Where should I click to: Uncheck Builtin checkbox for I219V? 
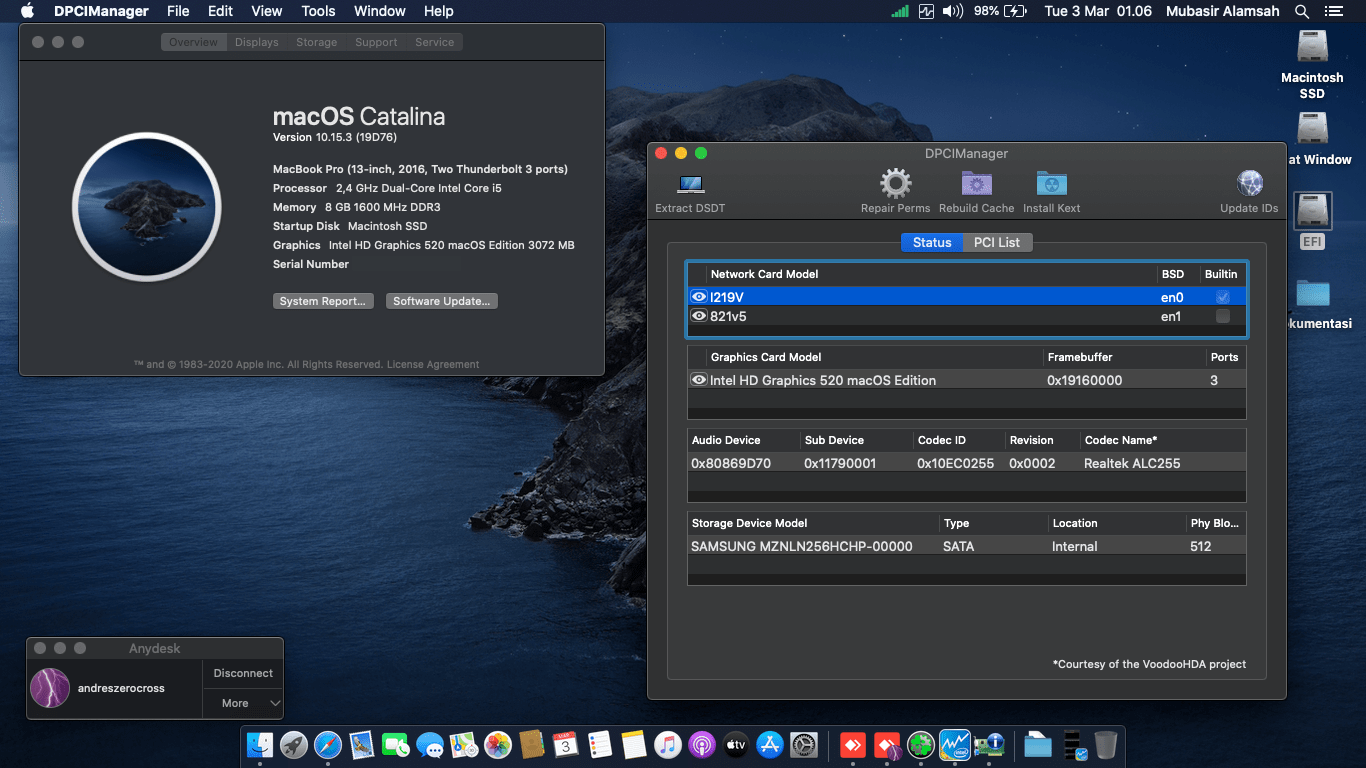pyautogui.click(x=1222, y=297)
